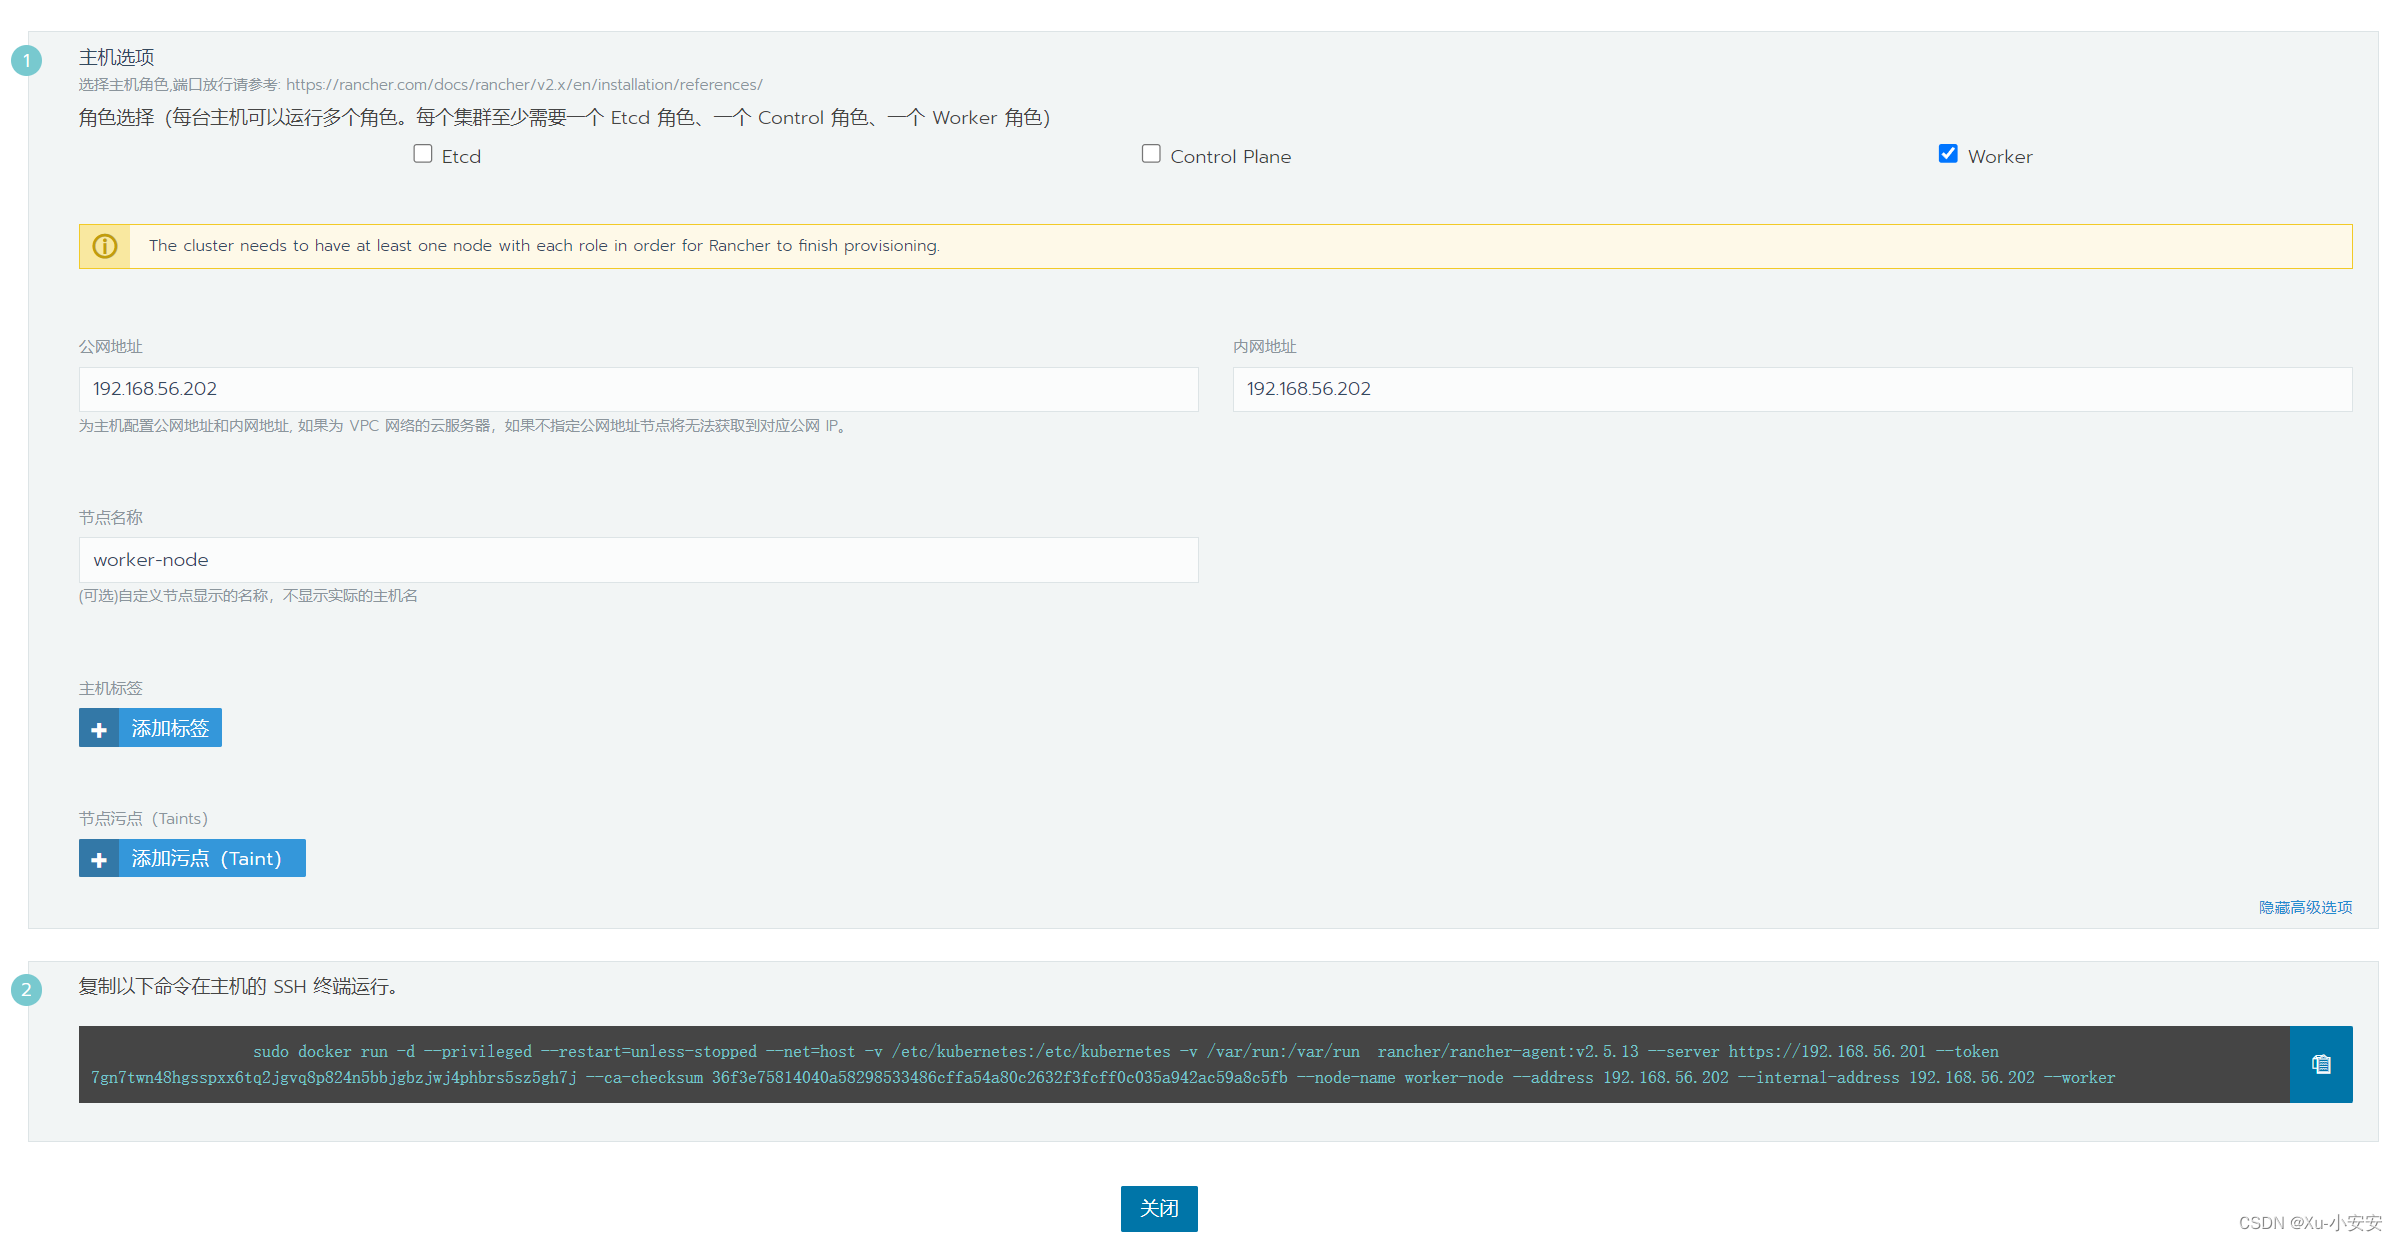The width and height of the screenshot is (2398, 1241).
Task: Click the 关闭 close button
Action: click(1159, 1208)
